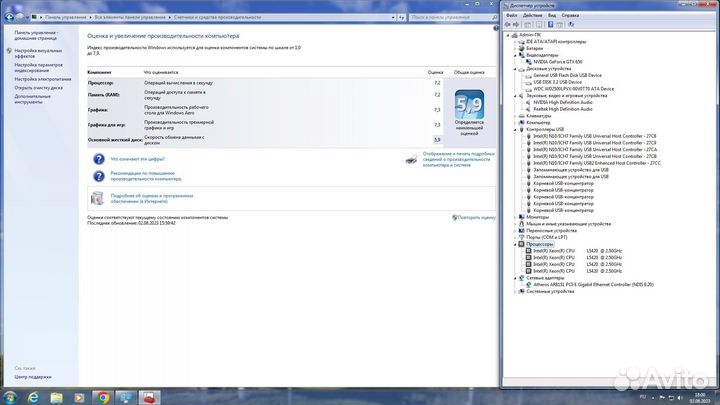Collapse Admin-ПК root node
The height and width of the screenshot is (405, 720).
pyautogui.click(x=508, y=35)
